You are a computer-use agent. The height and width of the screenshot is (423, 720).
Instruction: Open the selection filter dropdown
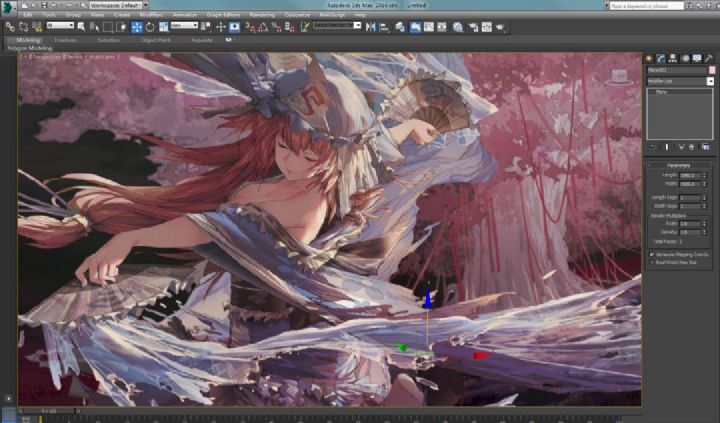pyautogui.click(x=60, y=26)
